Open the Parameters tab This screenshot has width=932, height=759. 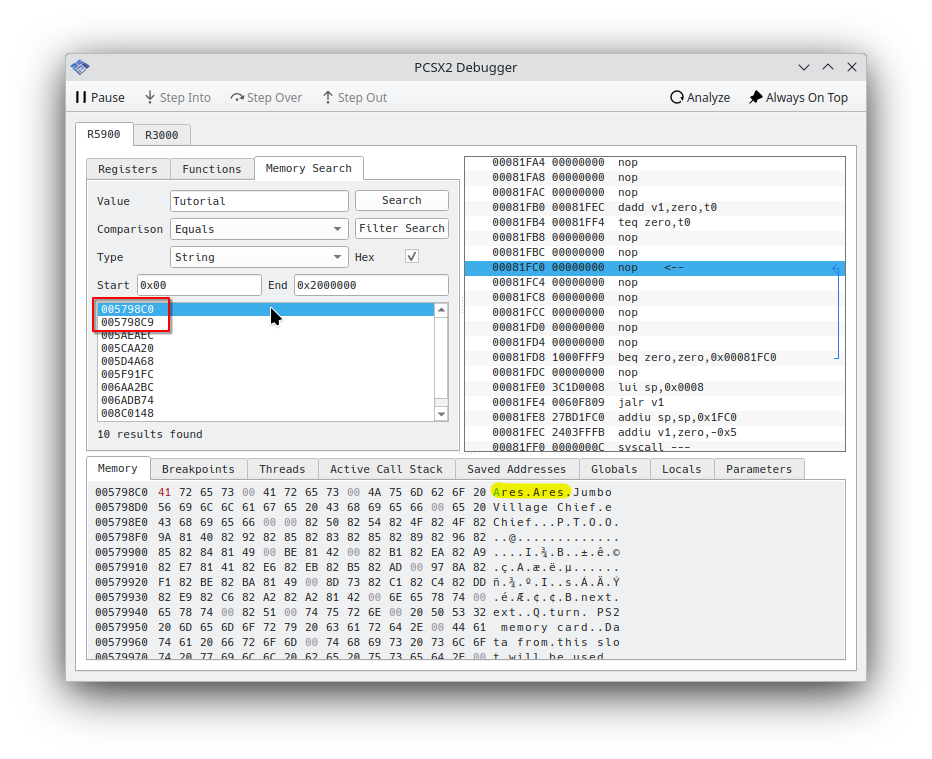[x=759, y=469]
